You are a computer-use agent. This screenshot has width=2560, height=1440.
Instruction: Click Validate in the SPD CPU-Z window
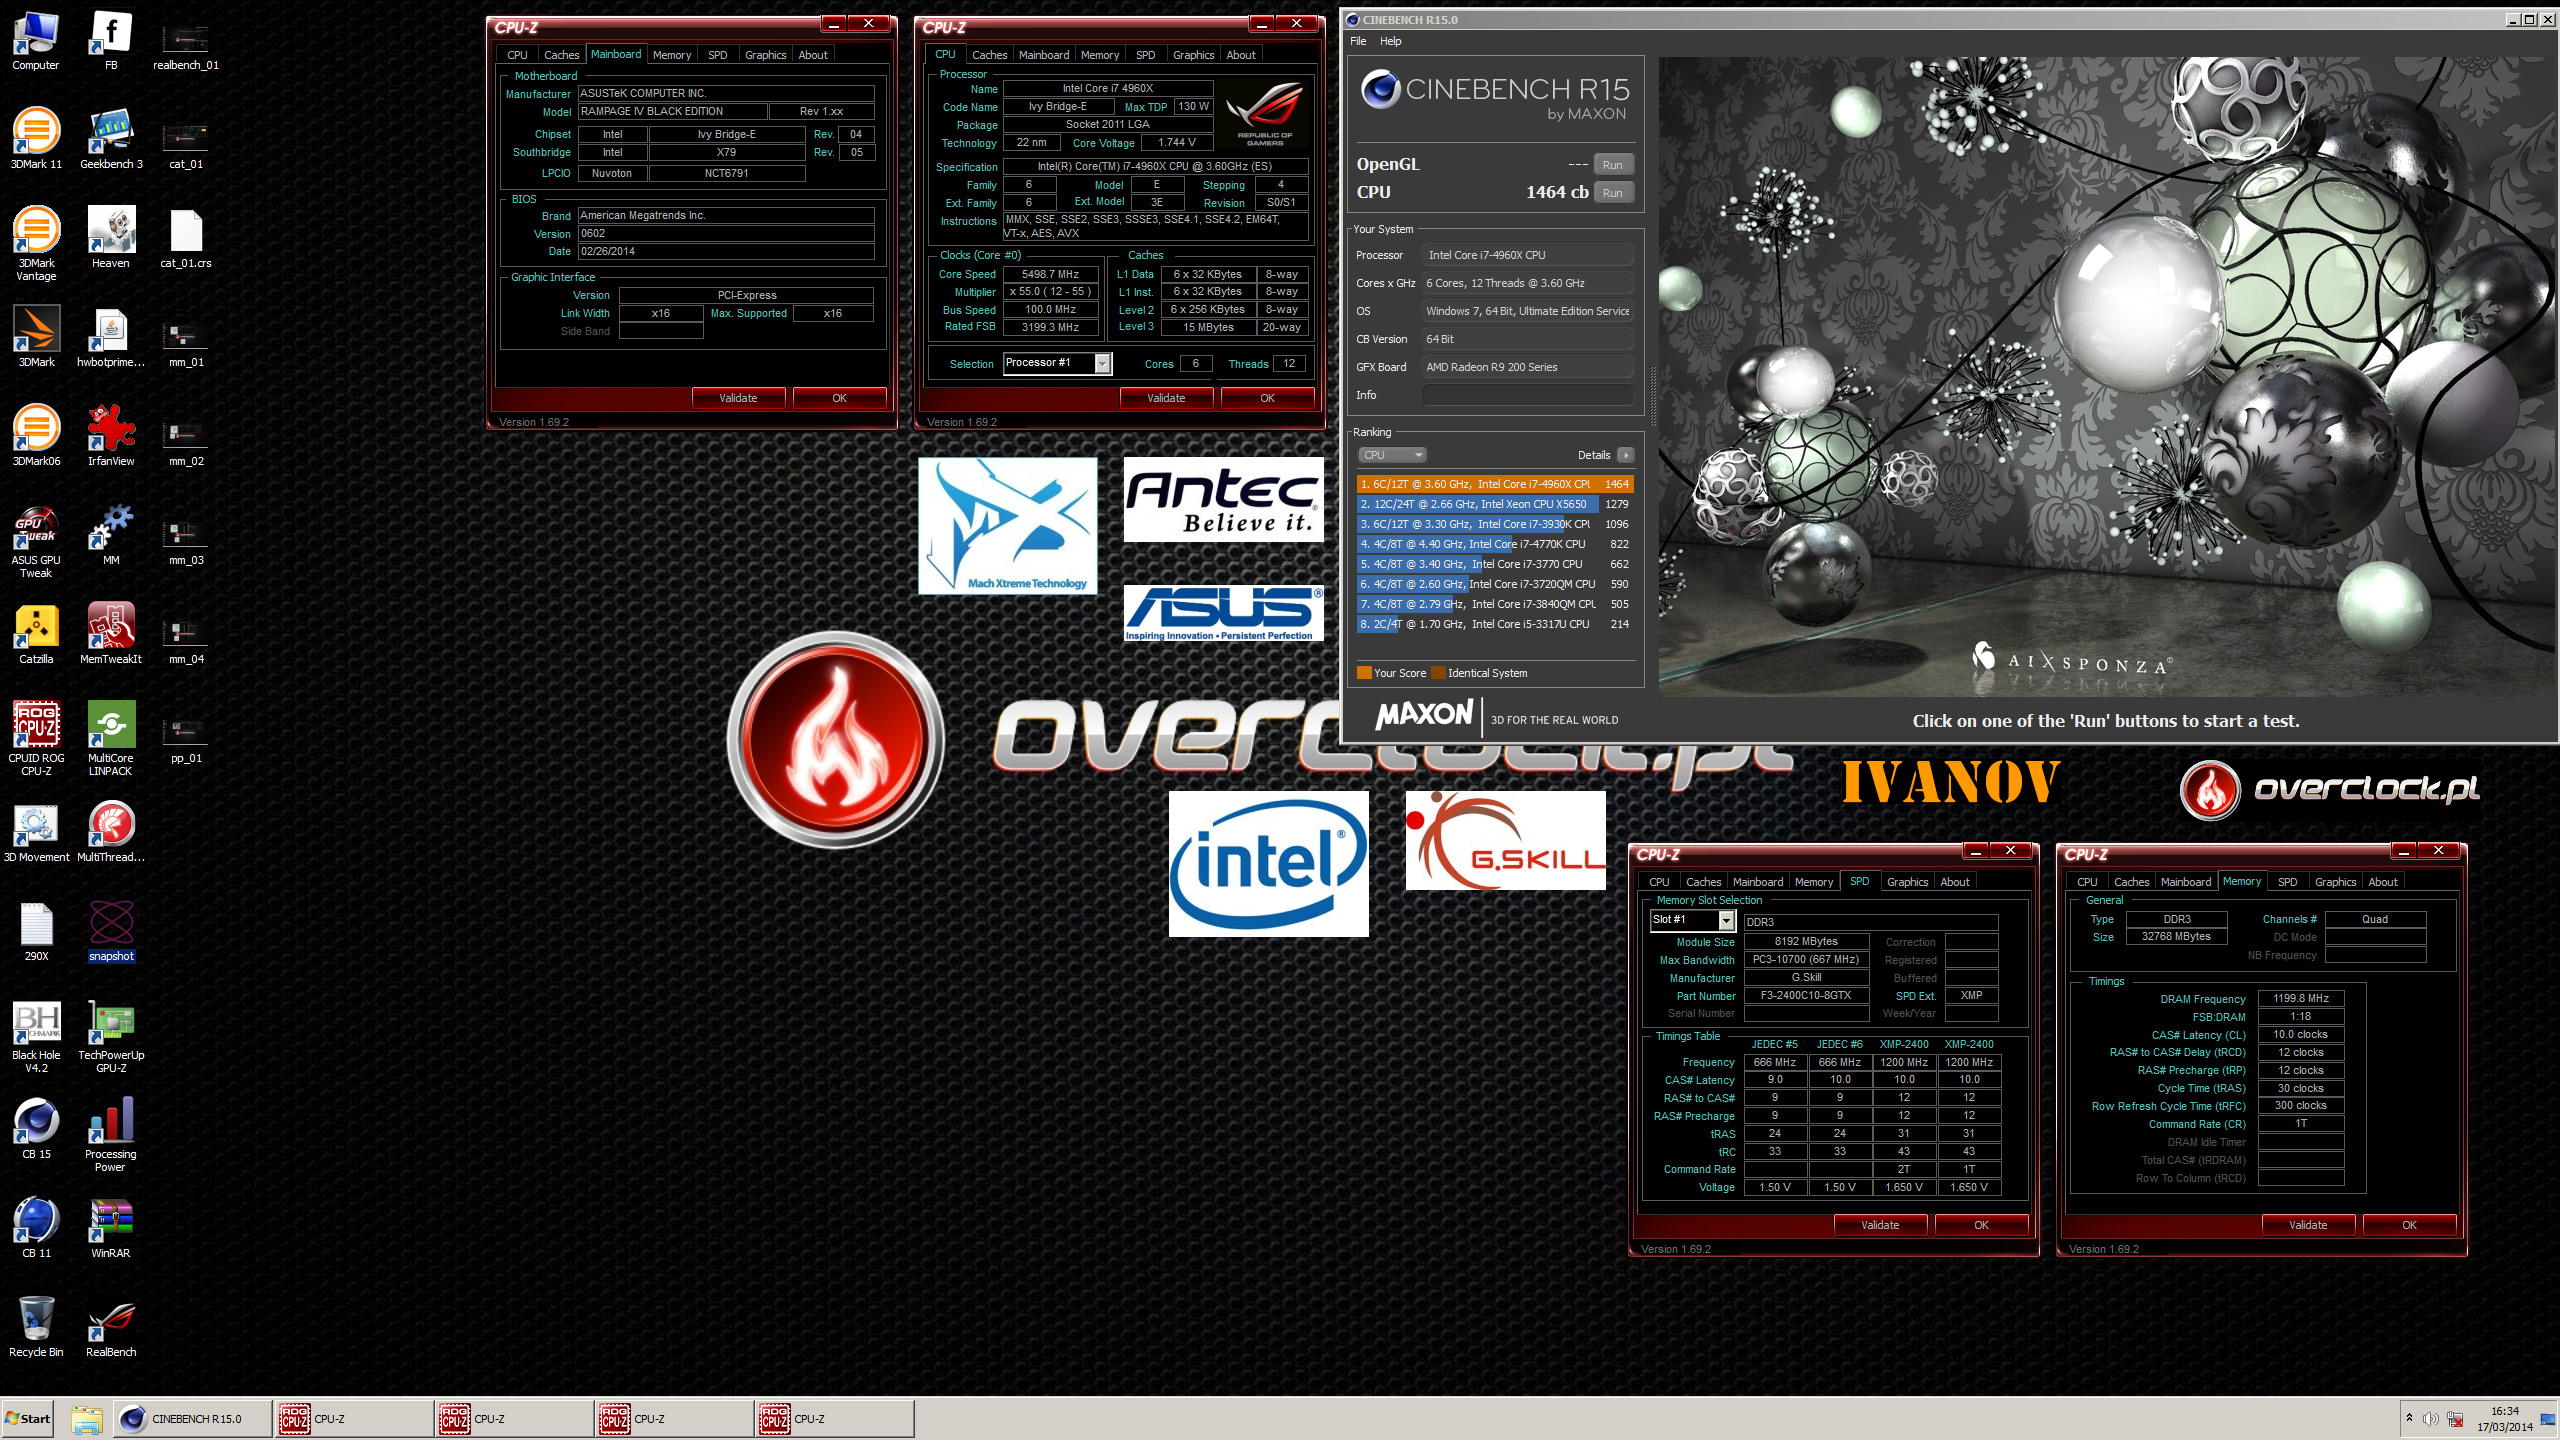tap(1880, 1225)
